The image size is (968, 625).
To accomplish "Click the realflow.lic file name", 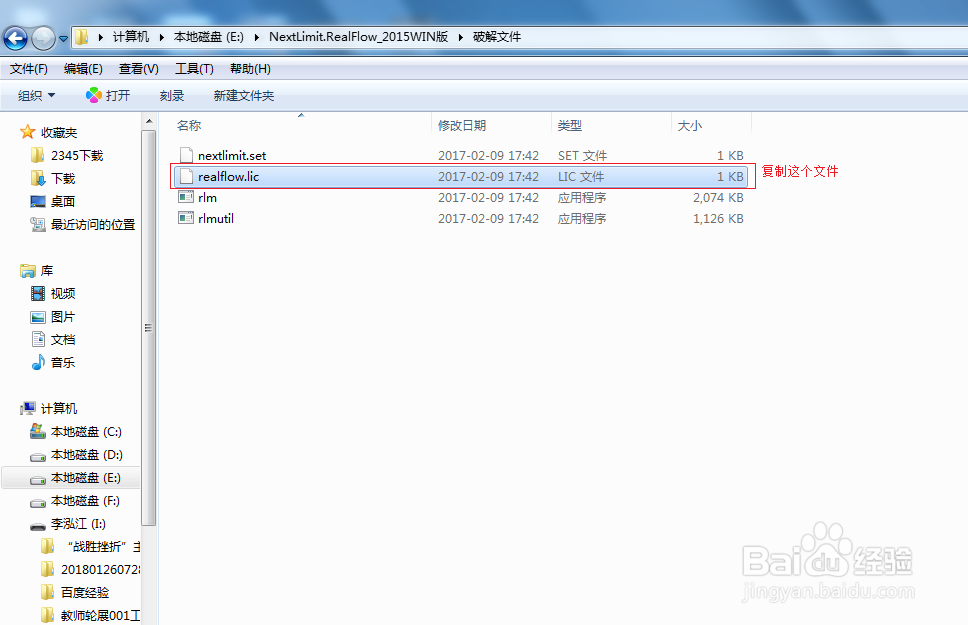I will (228, 177).
